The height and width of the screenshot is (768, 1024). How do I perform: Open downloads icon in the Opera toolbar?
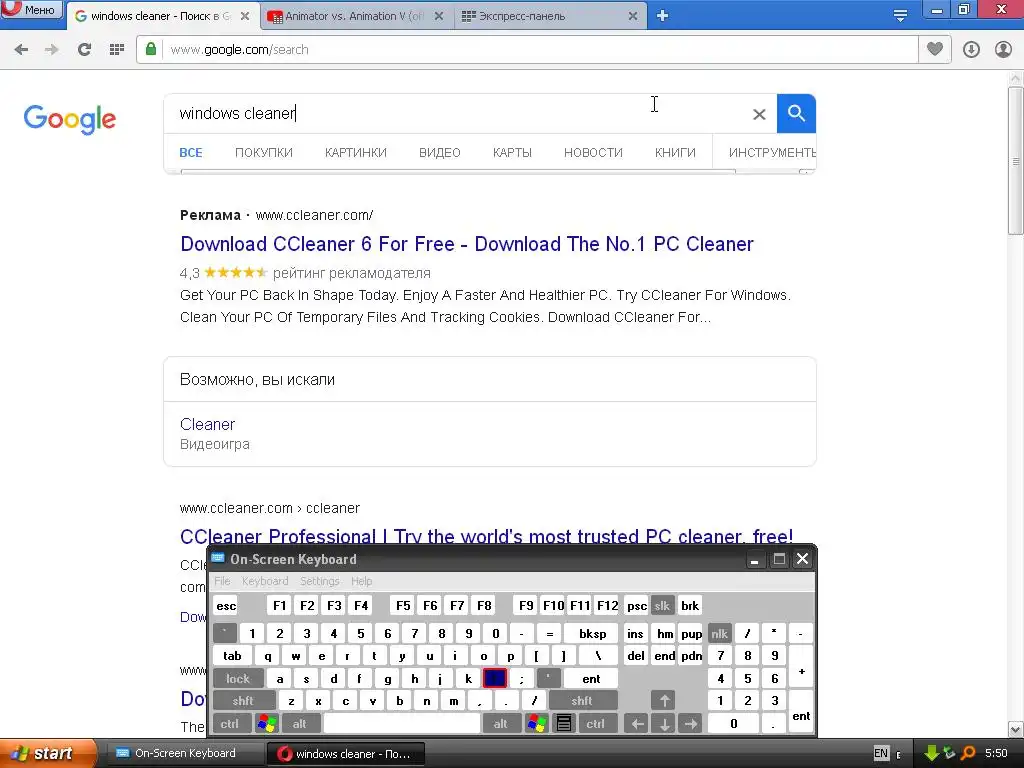(971, 50)
